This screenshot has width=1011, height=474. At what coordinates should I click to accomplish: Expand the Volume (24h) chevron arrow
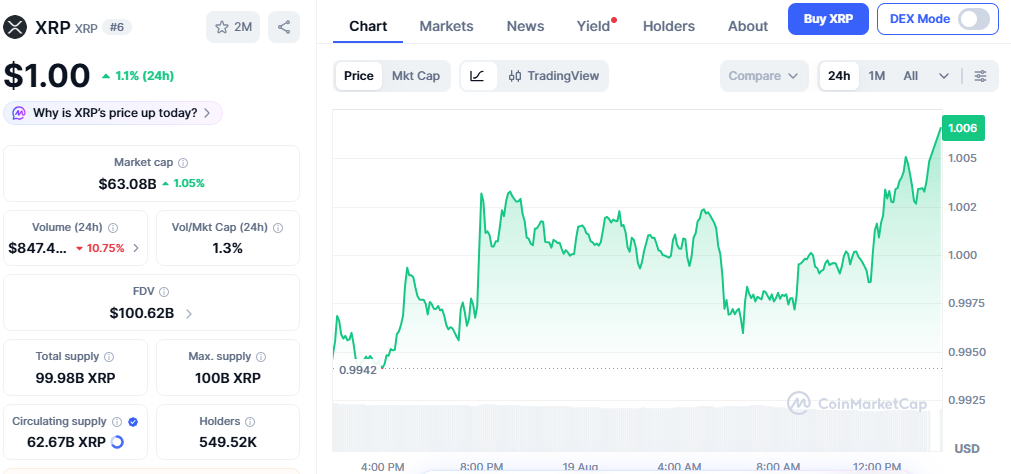point(136,248)
